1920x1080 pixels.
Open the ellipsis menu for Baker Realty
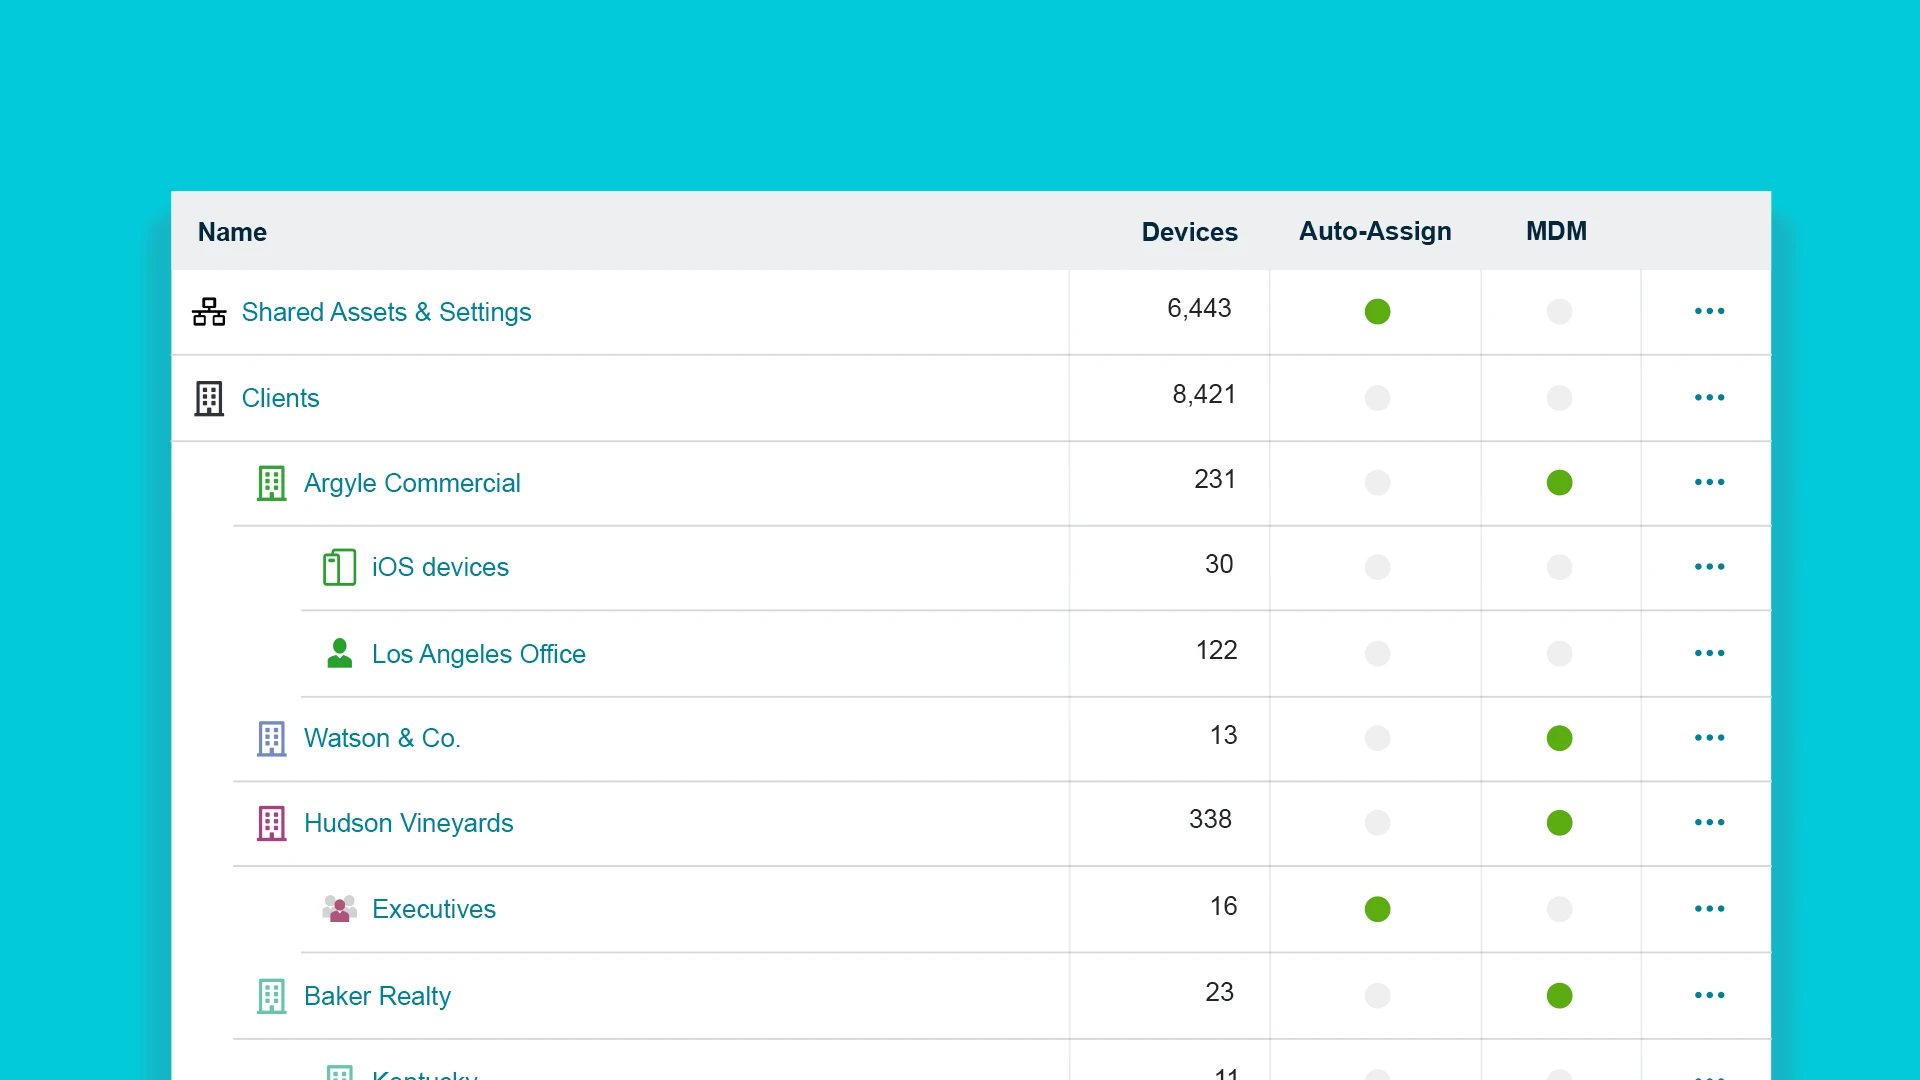(x=1709, y=995)
